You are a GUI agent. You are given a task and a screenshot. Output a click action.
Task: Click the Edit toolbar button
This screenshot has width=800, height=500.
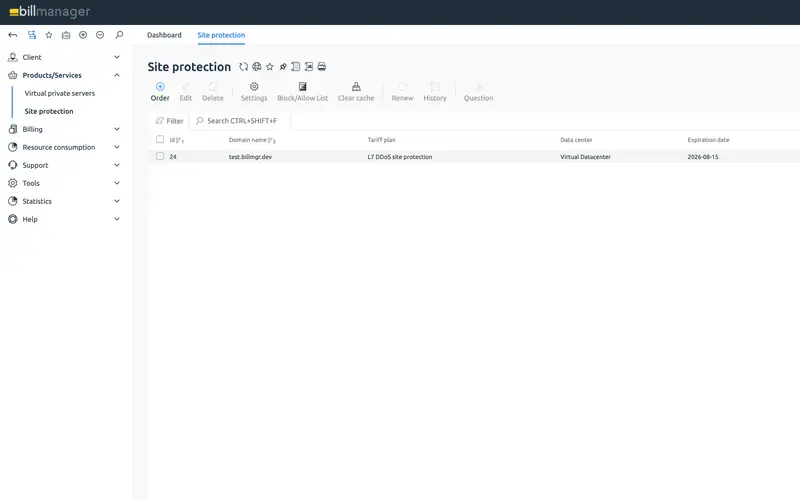186,92
